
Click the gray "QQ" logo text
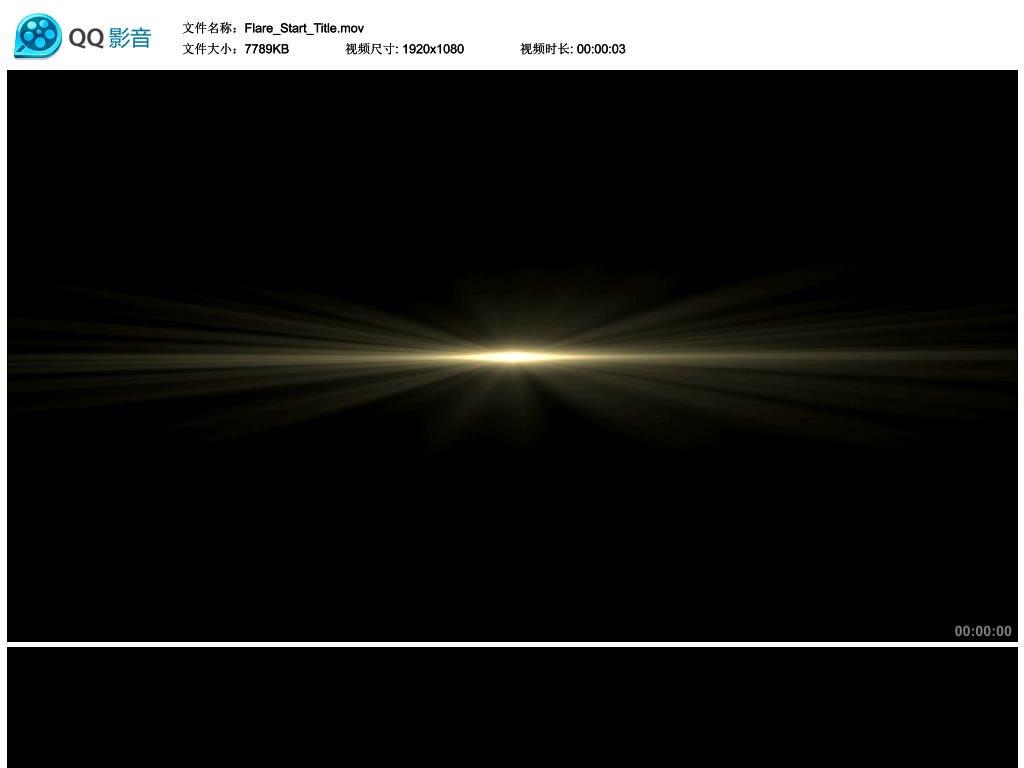(86, 38)
